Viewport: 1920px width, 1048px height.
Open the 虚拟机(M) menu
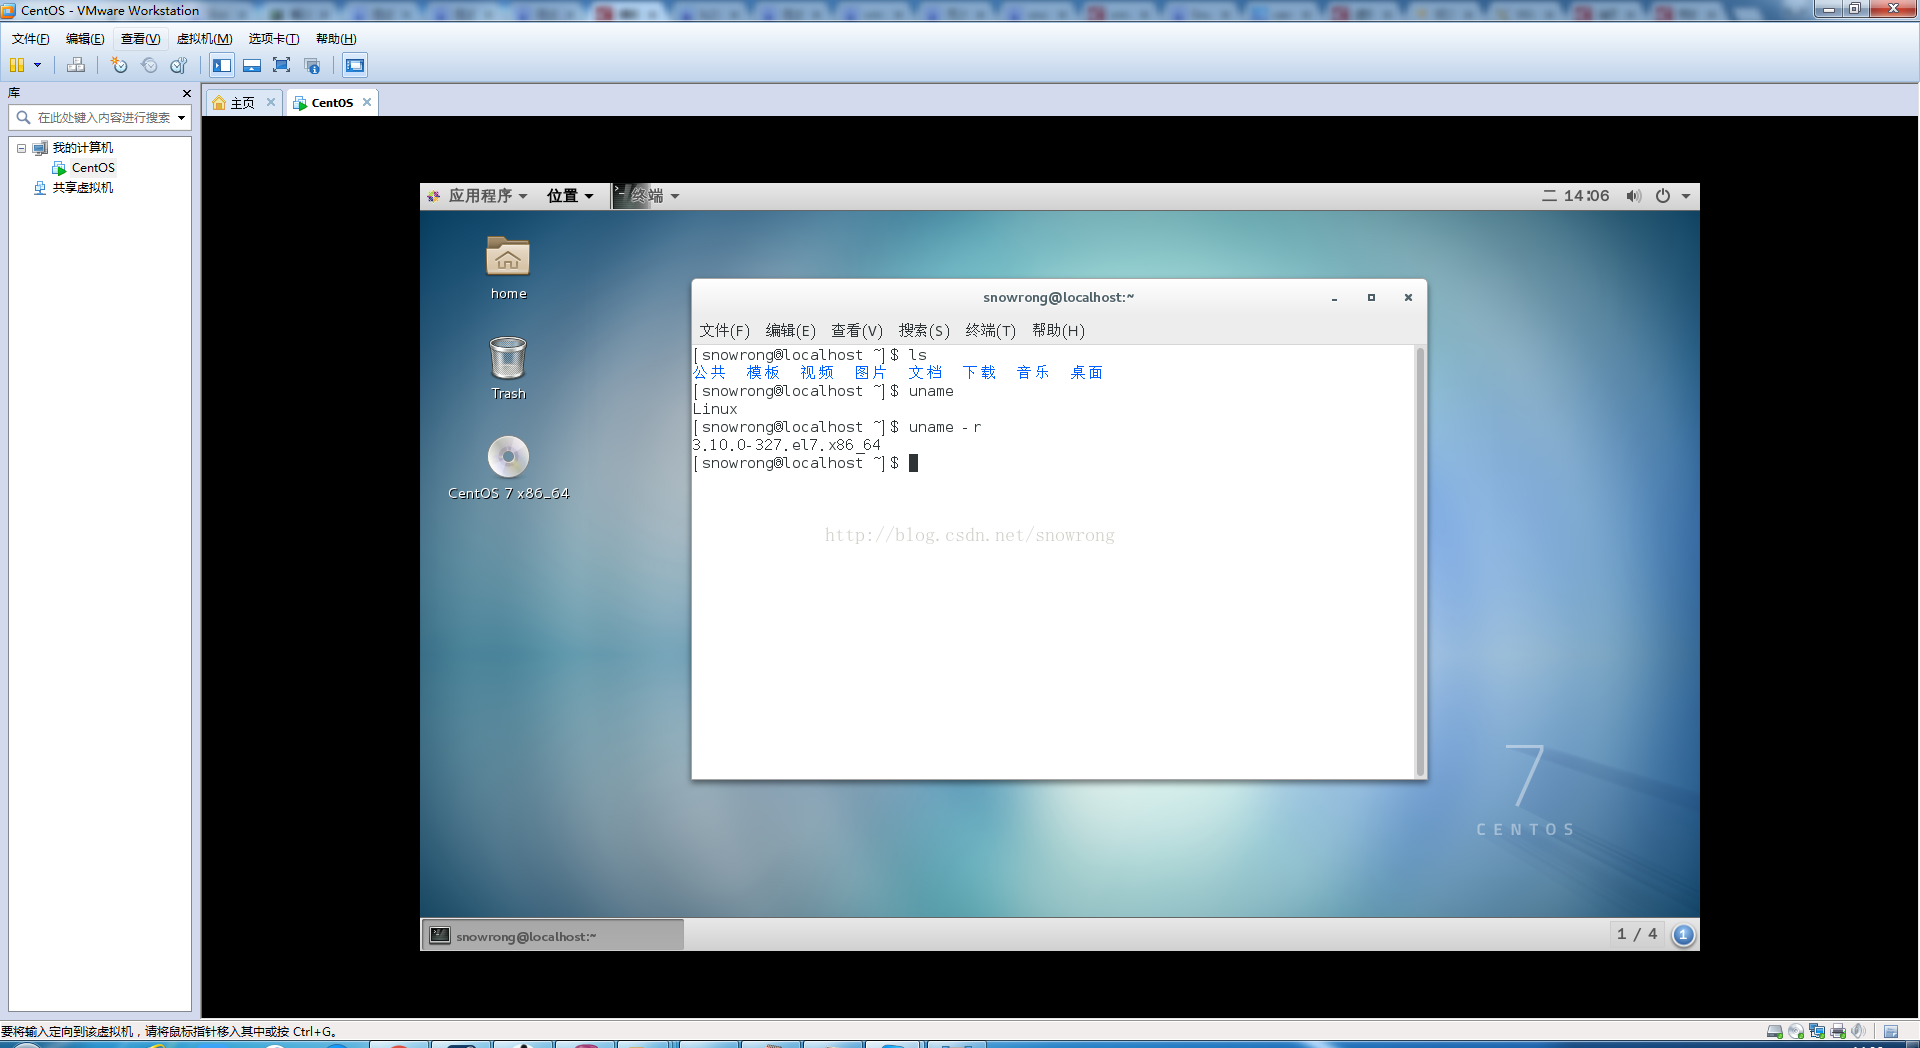pyautogui.click(x=205, y=39)
